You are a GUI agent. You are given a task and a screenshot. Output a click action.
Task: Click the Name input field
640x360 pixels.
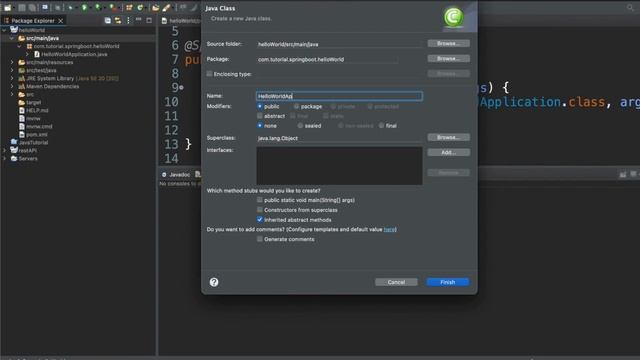tap(339, 96)
